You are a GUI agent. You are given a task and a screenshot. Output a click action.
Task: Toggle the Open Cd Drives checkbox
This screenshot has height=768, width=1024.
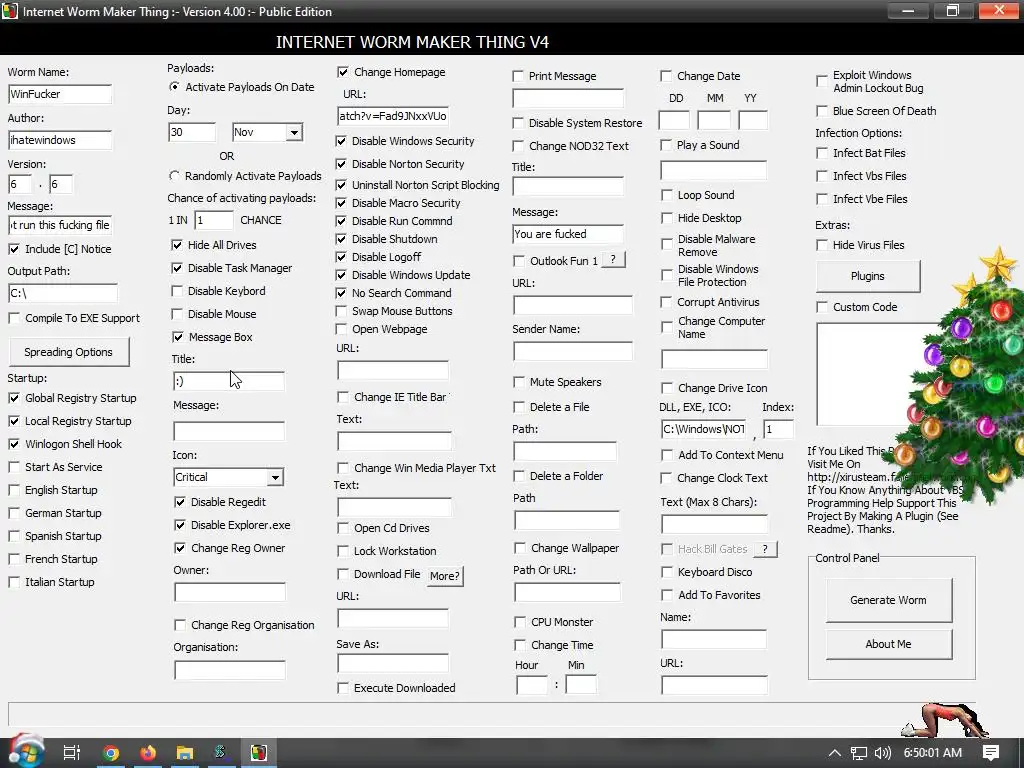coord(343,528)
